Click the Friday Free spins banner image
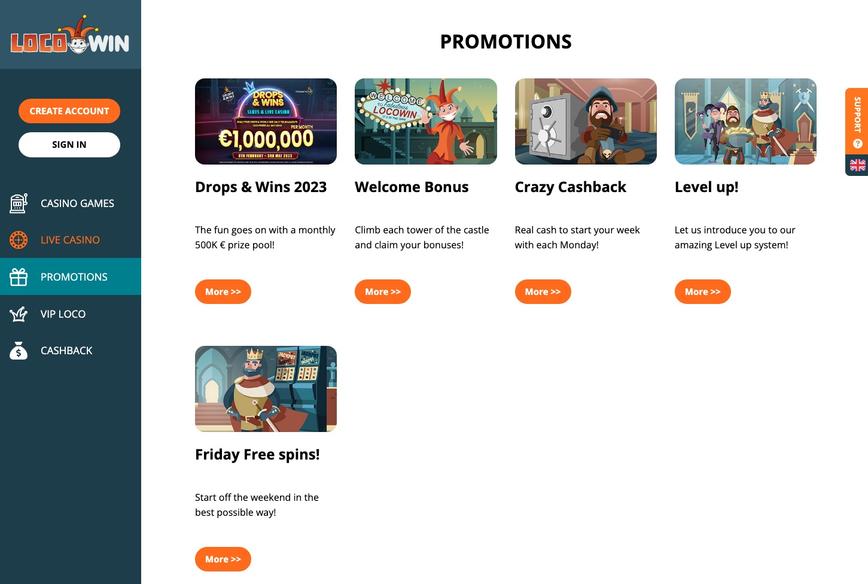The image size is (868, 584). pyautogui.click(x=265, y=388)
